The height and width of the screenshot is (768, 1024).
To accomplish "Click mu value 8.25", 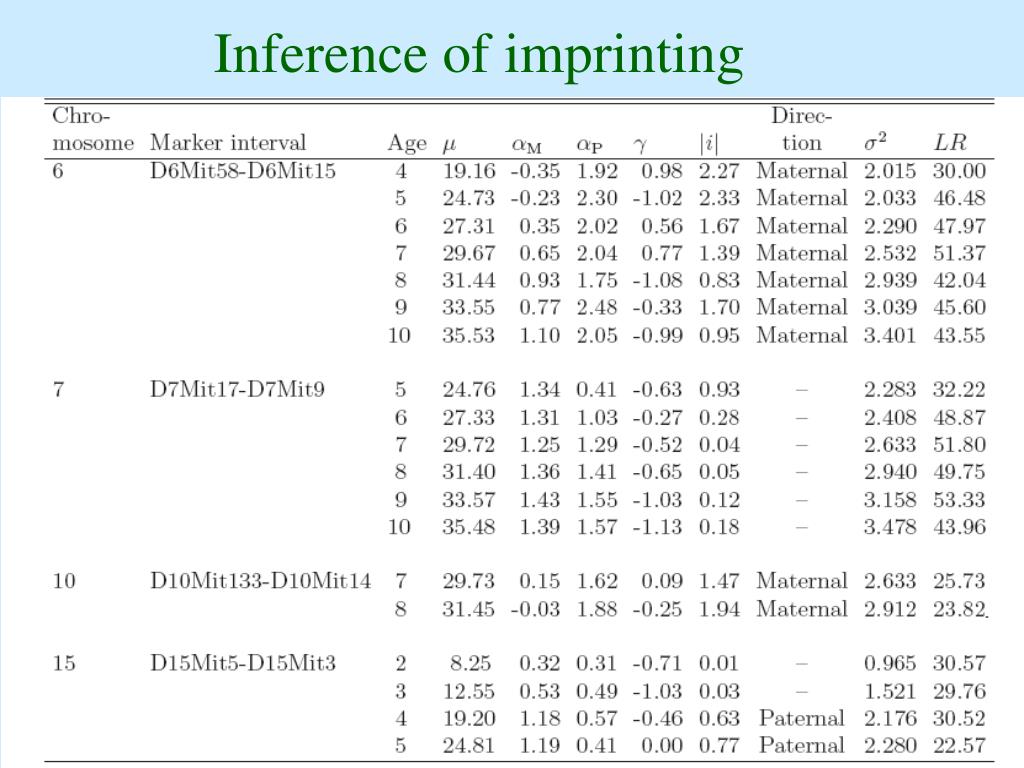I will click(470, 663).
